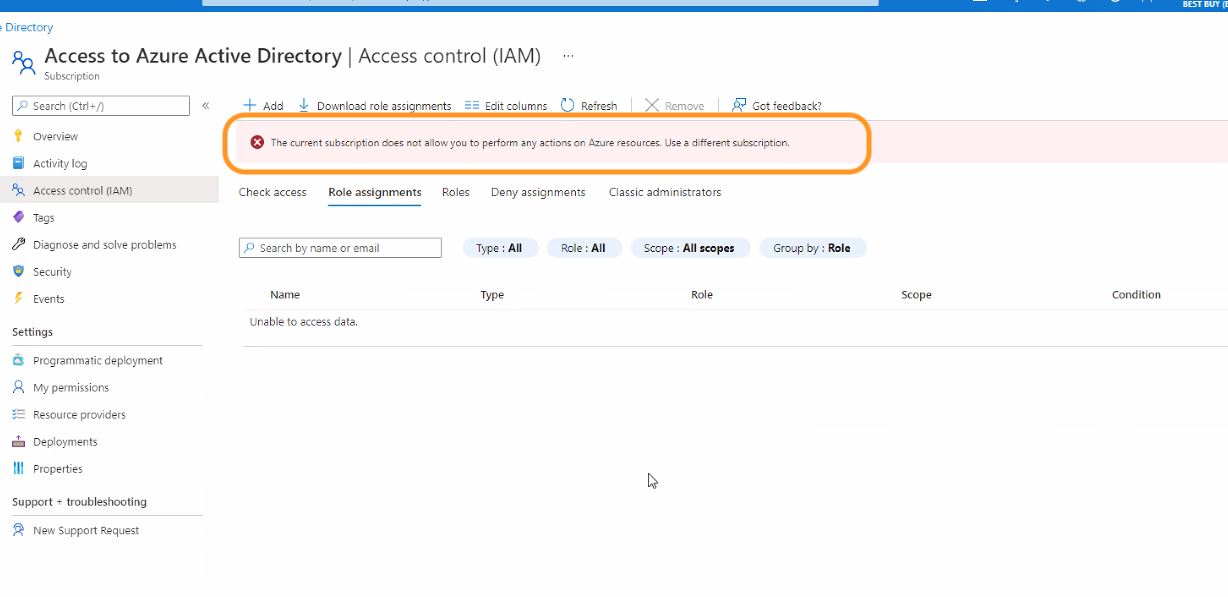Click the Overview key icon
Screen dimensions: 1228x597
(18, 136)
